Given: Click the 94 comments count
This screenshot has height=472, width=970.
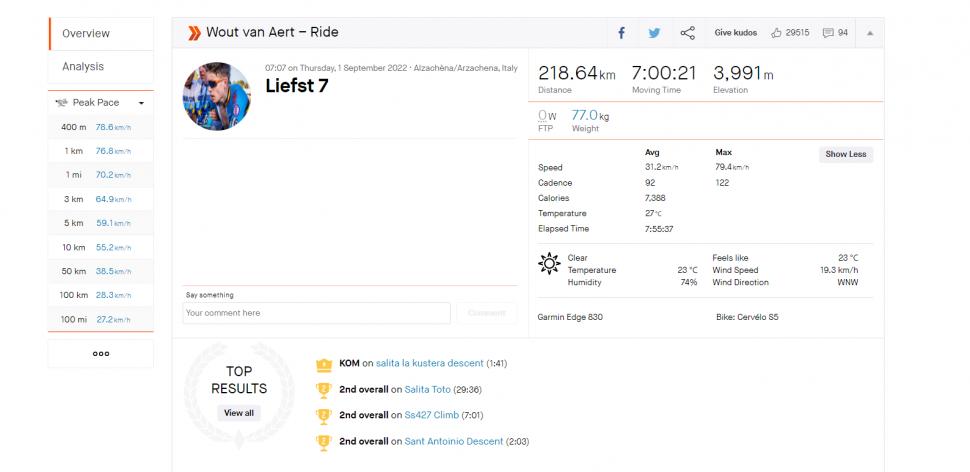Looking at the screenshot, I should (843, 33).
